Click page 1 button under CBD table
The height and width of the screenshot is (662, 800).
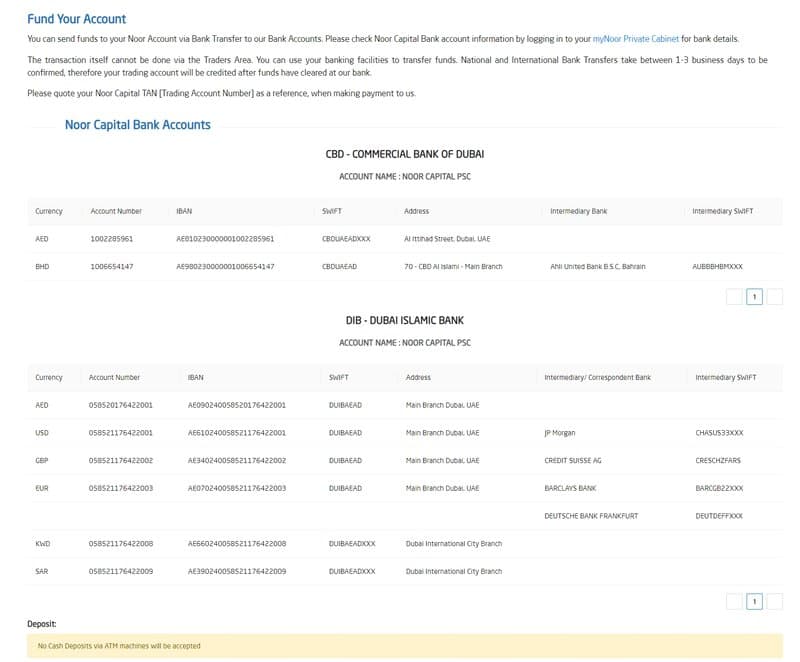tap(754, 296)
